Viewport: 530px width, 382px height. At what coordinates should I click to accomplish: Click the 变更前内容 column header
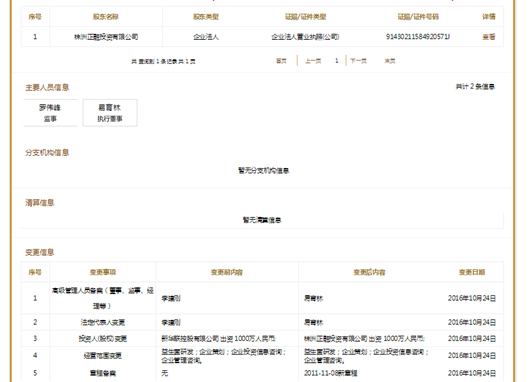click(227, 272)
